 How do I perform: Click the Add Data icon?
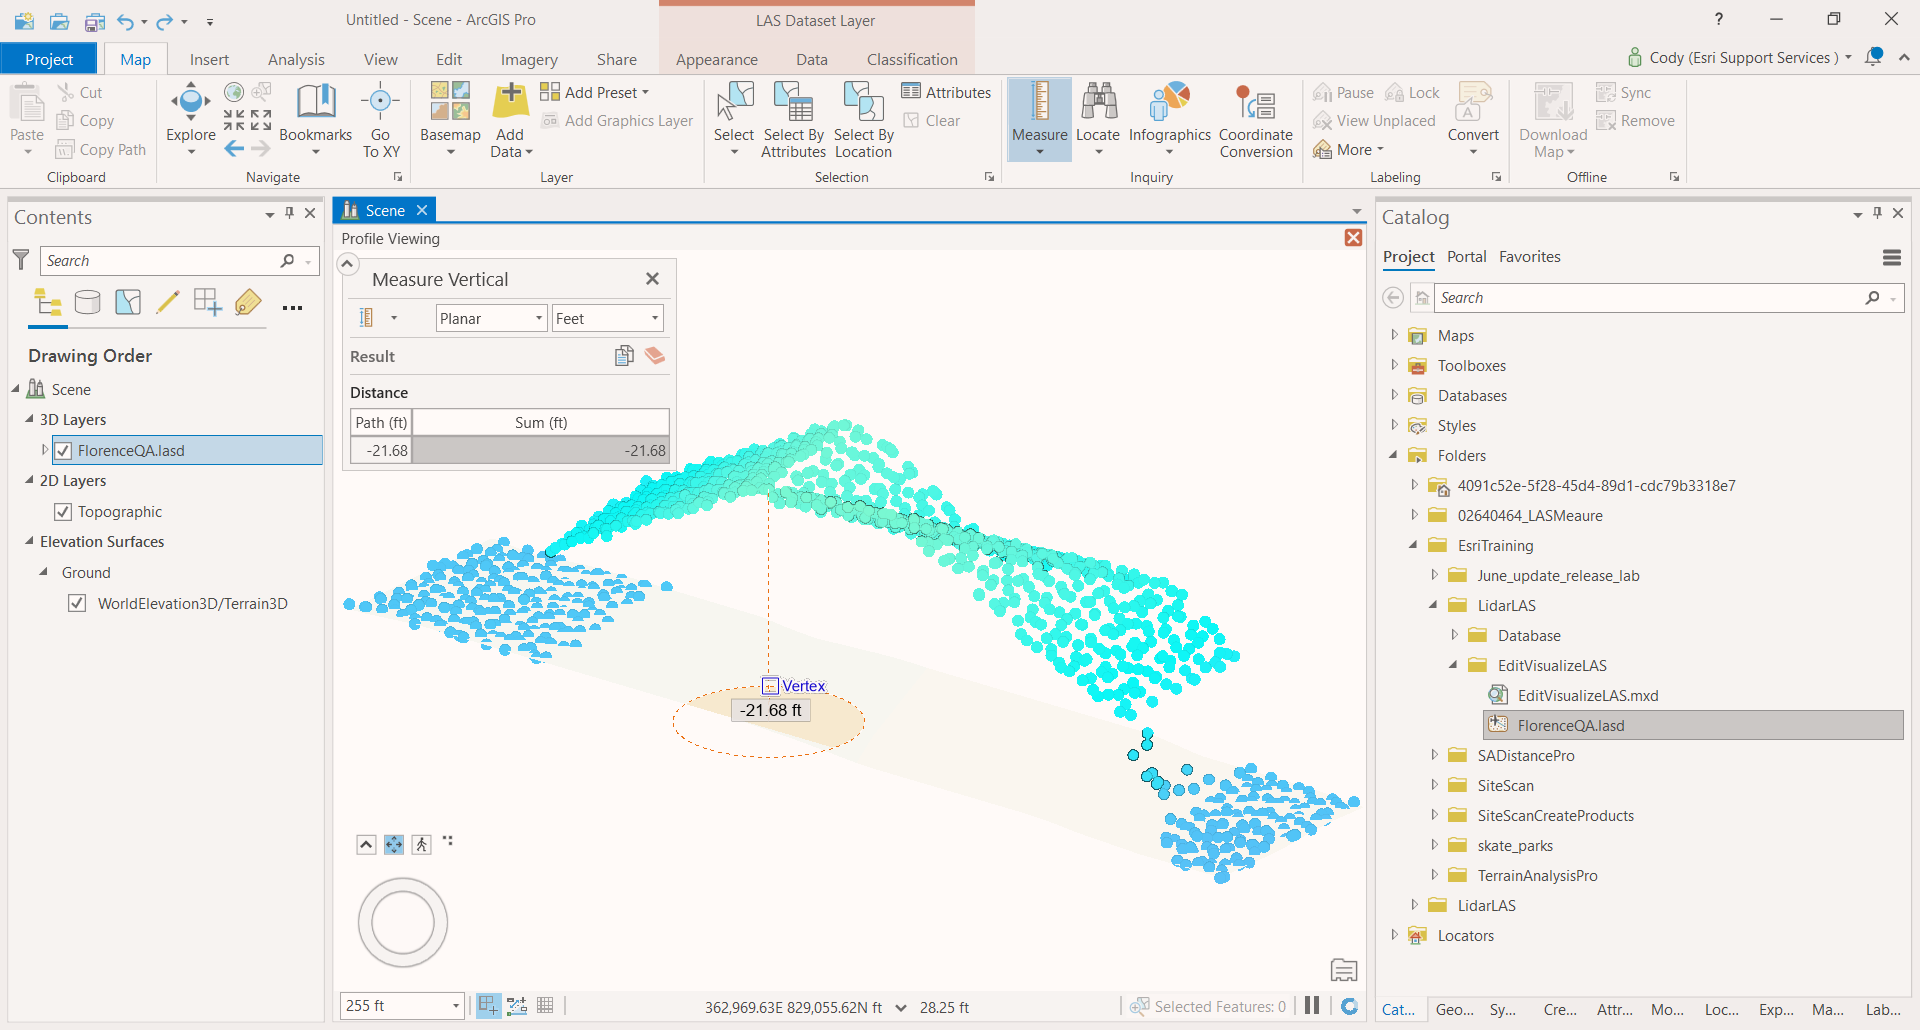(x=510, y=103)
